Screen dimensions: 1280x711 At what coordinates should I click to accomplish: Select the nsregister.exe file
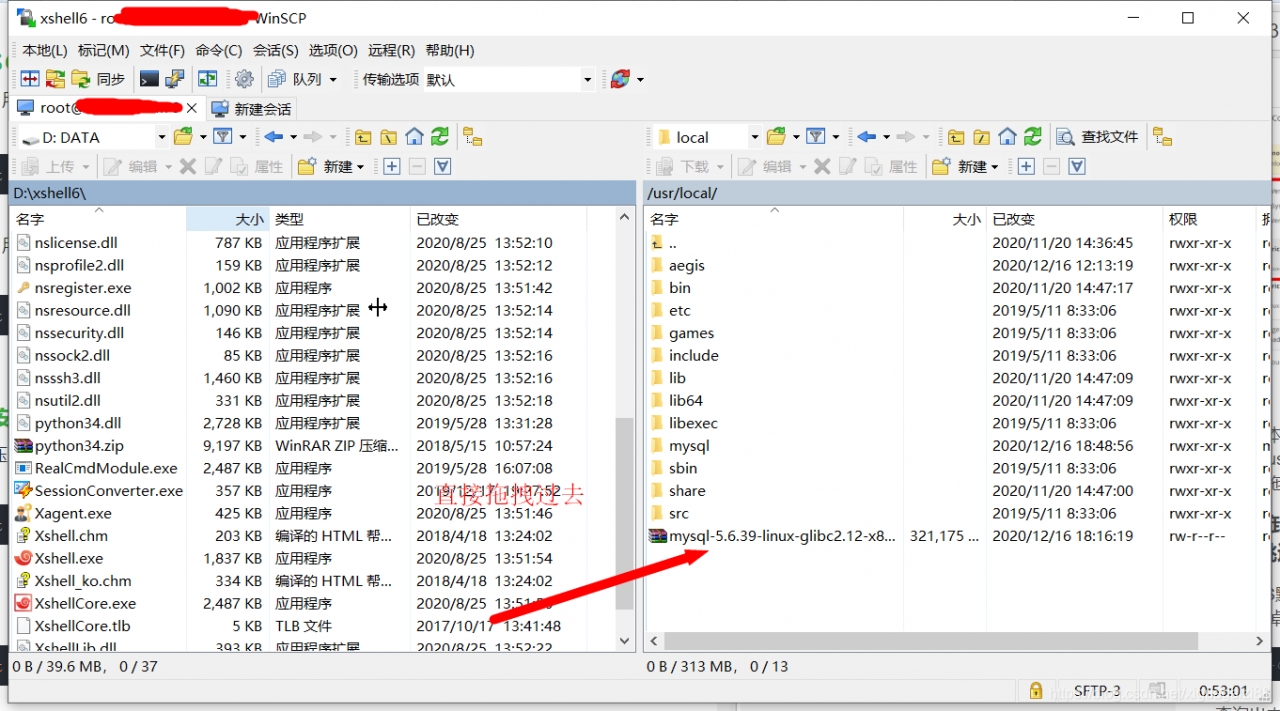click(x=73, y=288)
